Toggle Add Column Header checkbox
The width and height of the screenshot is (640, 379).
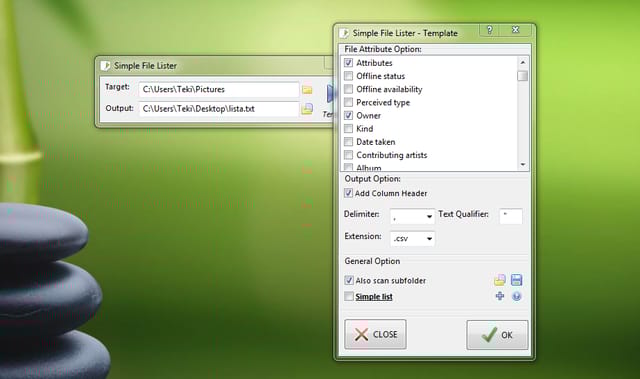(348, 193)
